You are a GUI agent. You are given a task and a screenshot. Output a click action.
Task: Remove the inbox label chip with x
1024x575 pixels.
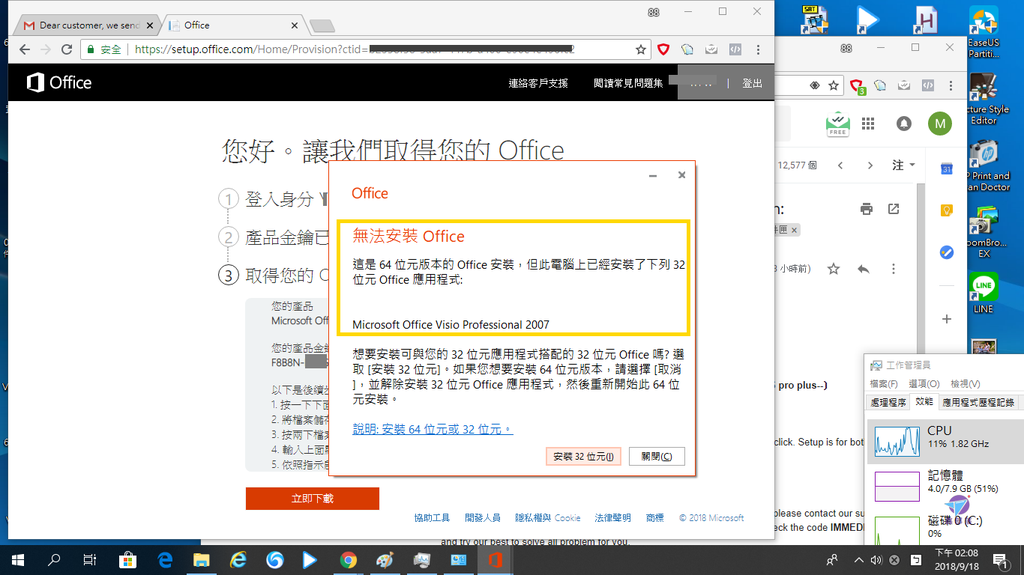(x=794, y=230)
